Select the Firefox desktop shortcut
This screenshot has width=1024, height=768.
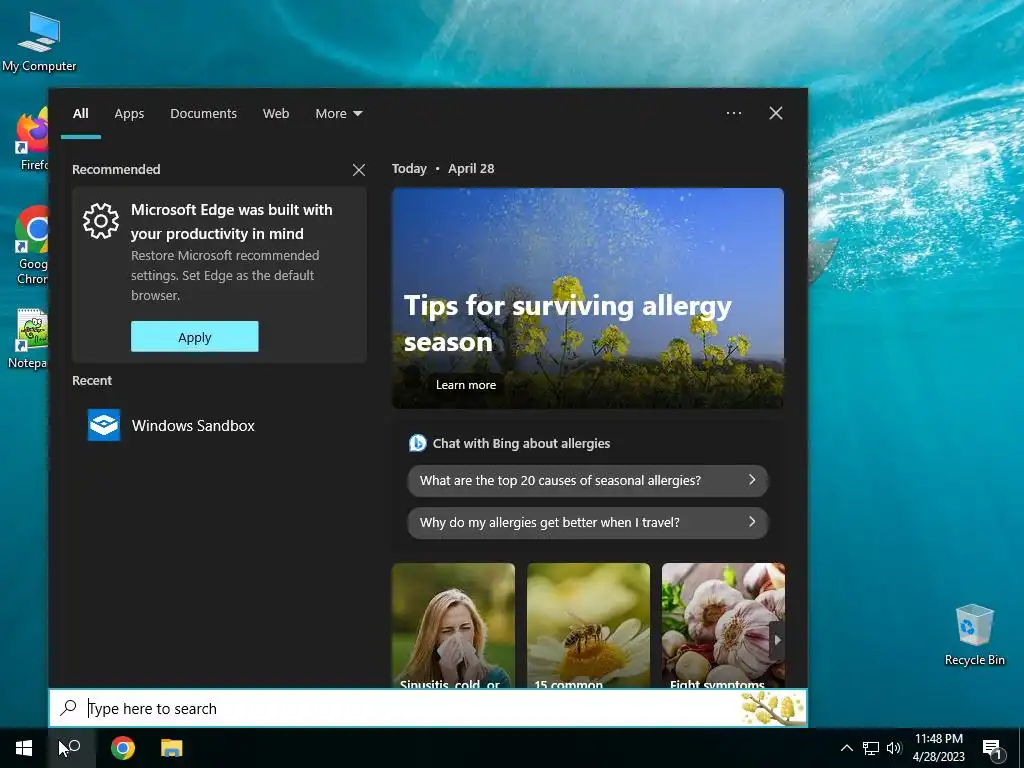[x=33, y=140]
